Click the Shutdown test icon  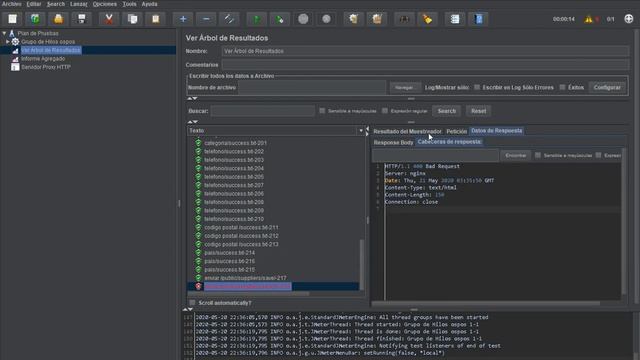(327, 19)
